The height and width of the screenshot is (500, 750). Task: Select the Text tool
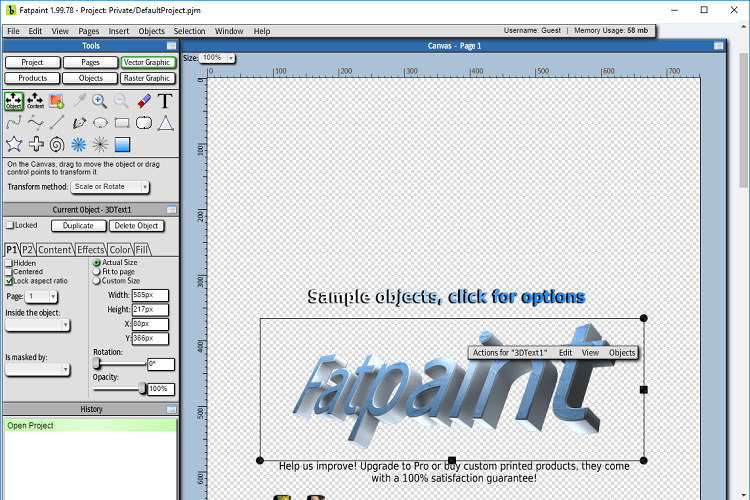[165, 101]
